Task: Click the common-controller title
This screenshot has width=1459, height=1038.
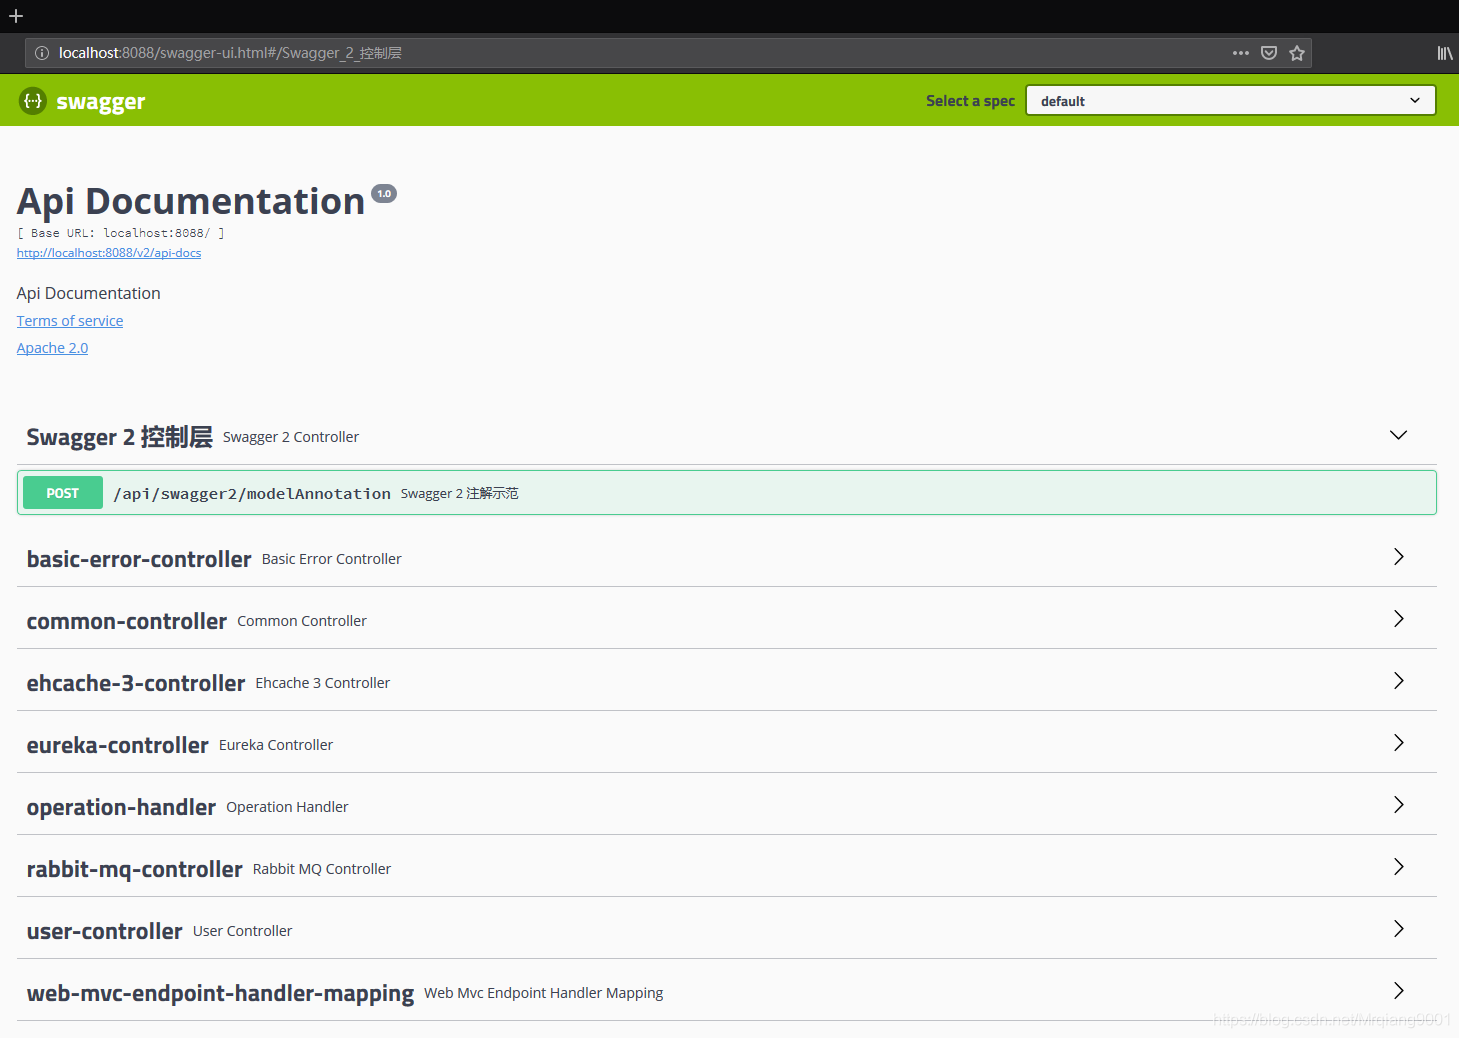Action: [127, 621]
